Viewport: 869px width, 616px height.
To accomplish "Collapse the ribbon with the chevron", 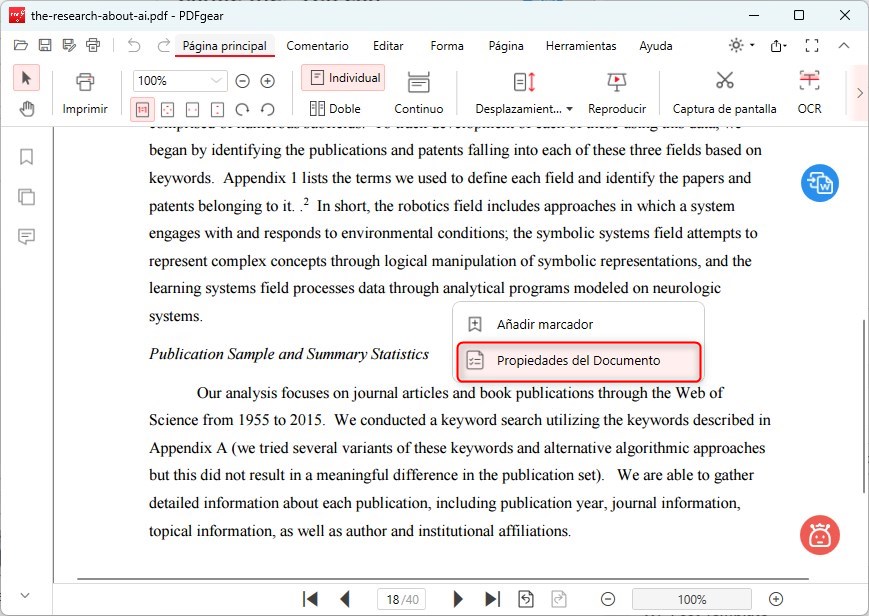I will (x=846, y=46).
